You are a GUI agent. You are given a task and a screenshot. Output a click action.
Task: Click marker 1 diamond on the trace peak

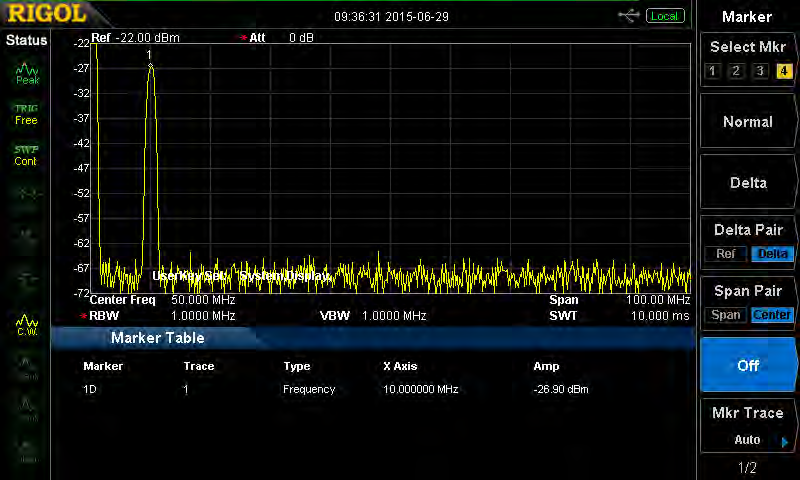(x=150, y=66)
